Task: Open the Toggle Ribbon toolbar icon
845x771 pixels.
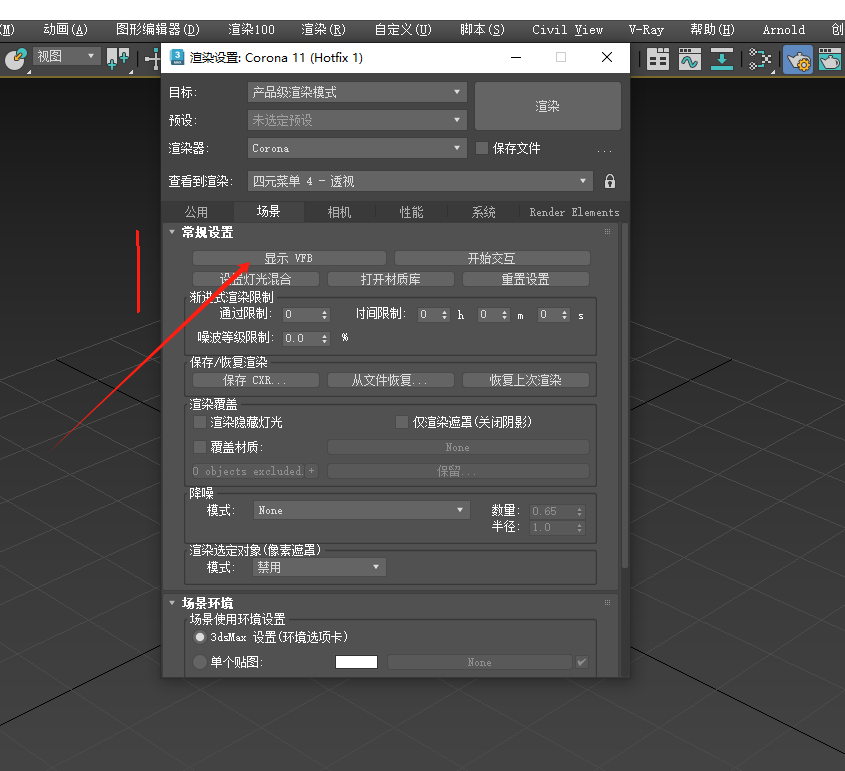Action: 657,59
